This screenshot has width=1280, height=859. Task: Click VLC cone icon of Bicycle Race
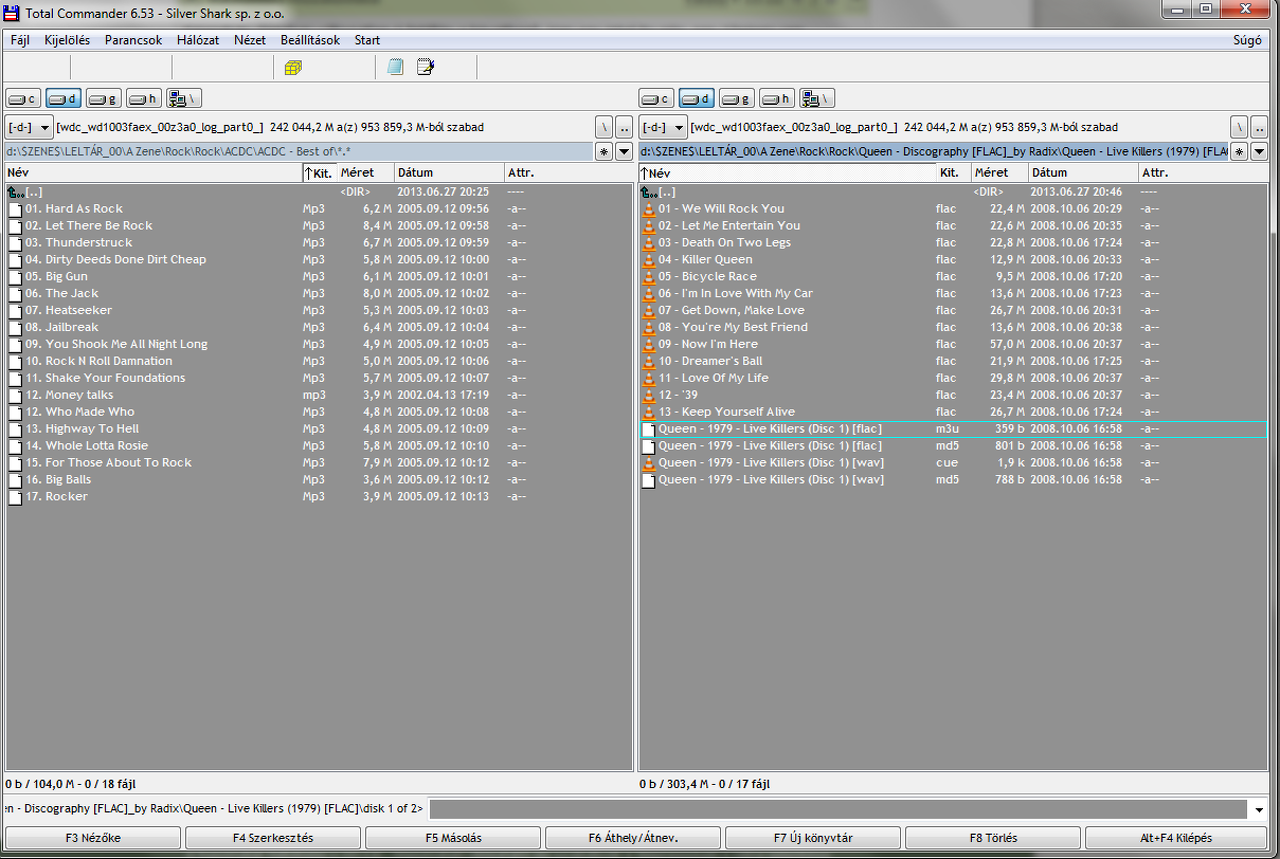point(648,277)
